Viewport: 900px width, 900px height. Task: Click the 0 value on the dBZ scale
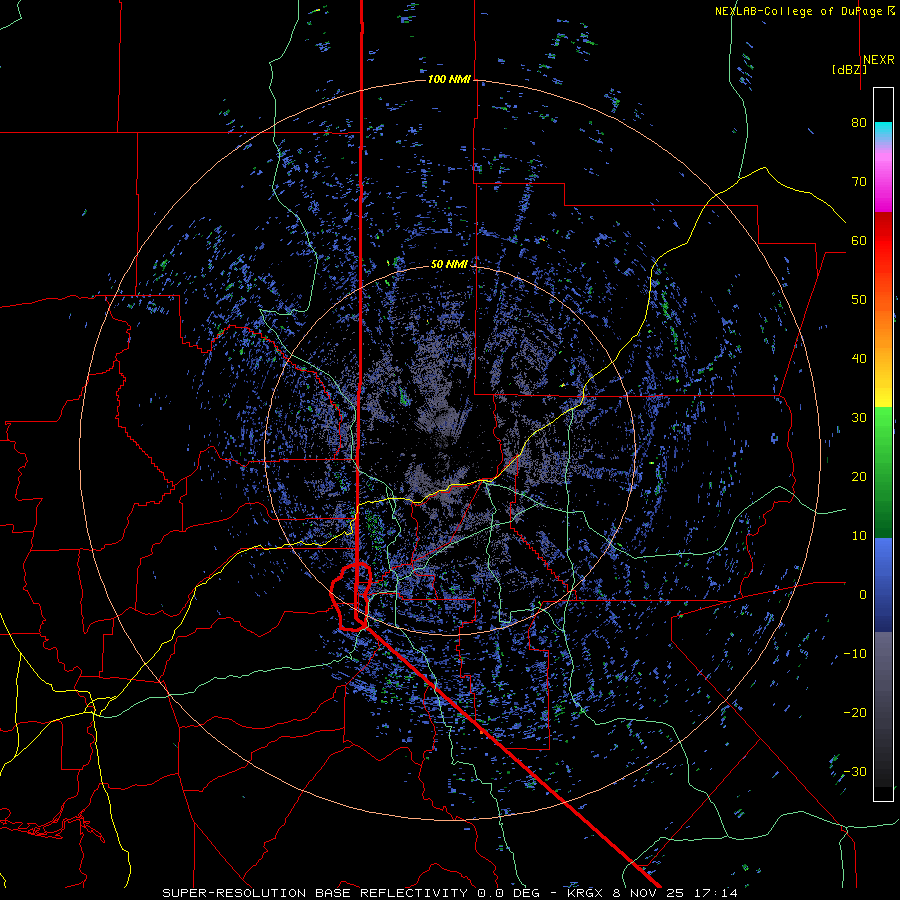point(863,595)
